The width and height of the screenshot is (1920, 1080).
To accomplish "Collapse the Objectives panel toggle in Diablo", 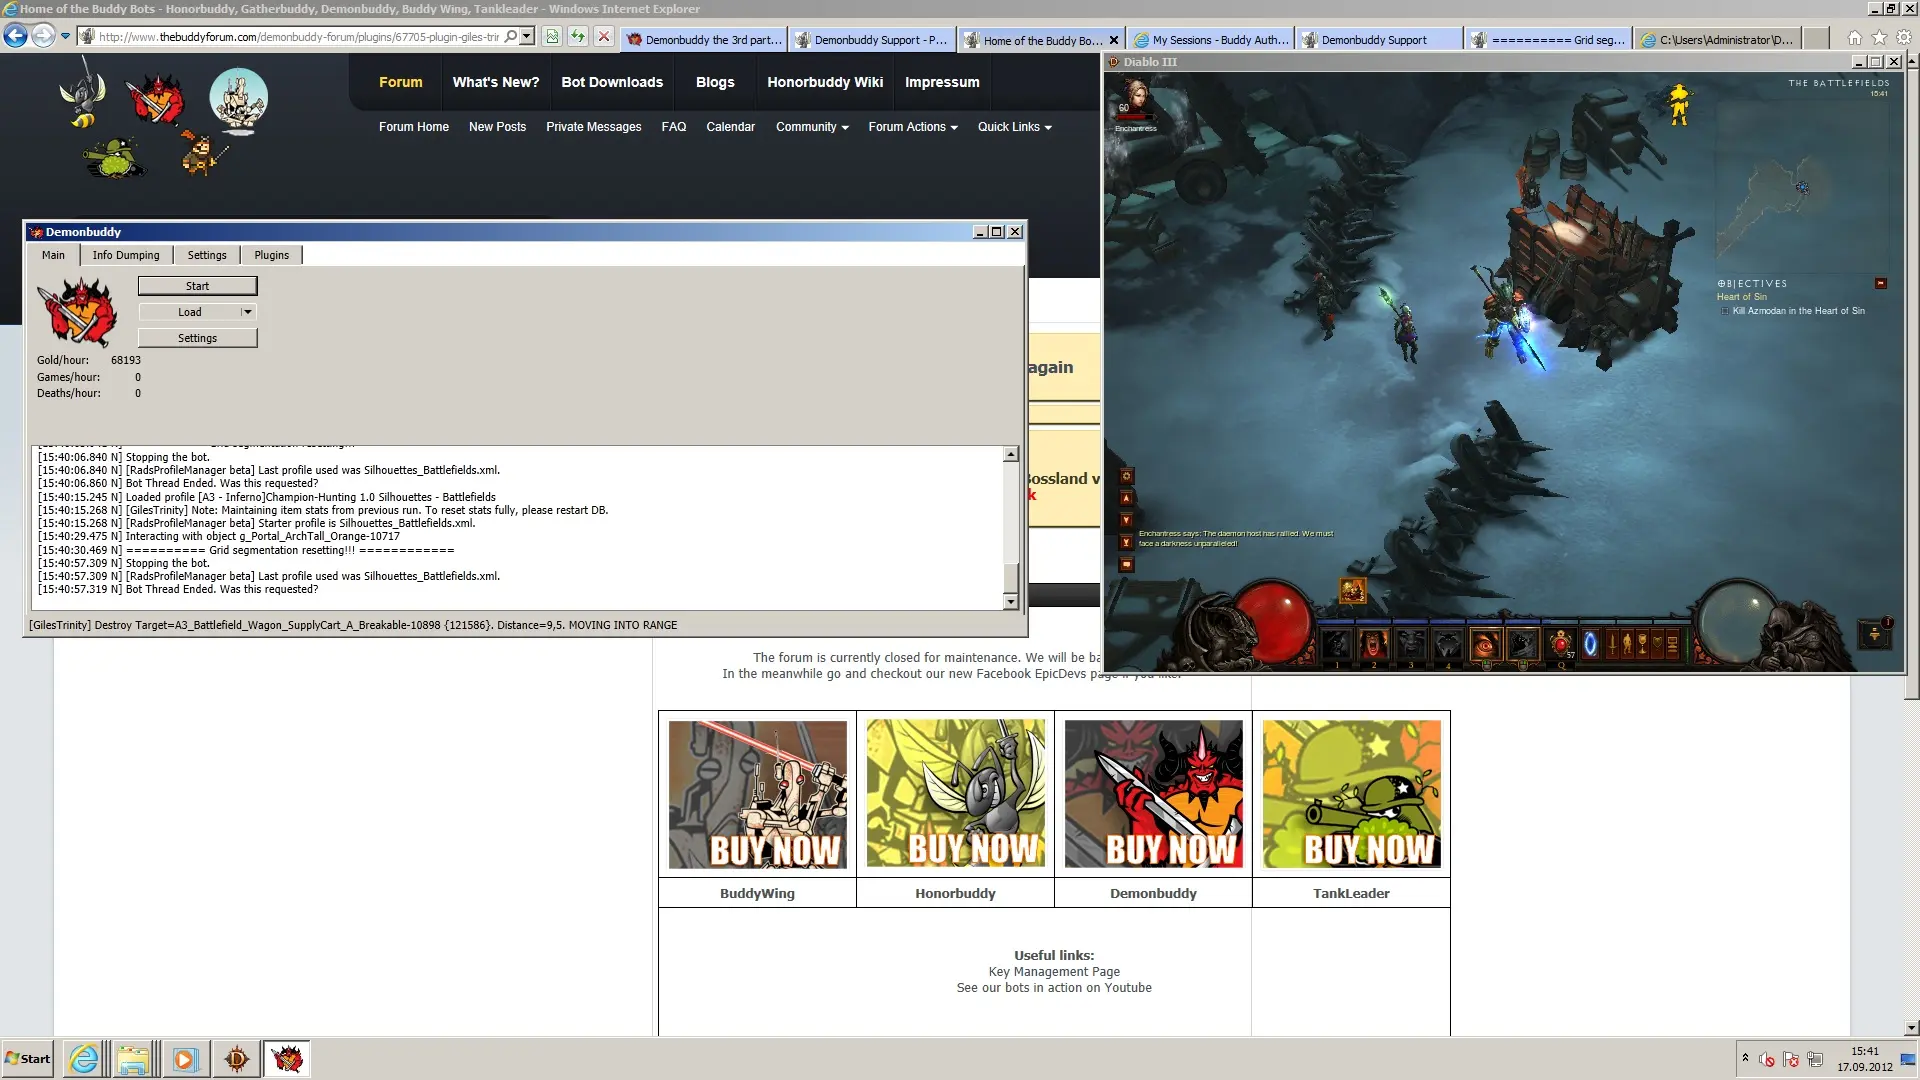I will click(x=1880, y=284).
